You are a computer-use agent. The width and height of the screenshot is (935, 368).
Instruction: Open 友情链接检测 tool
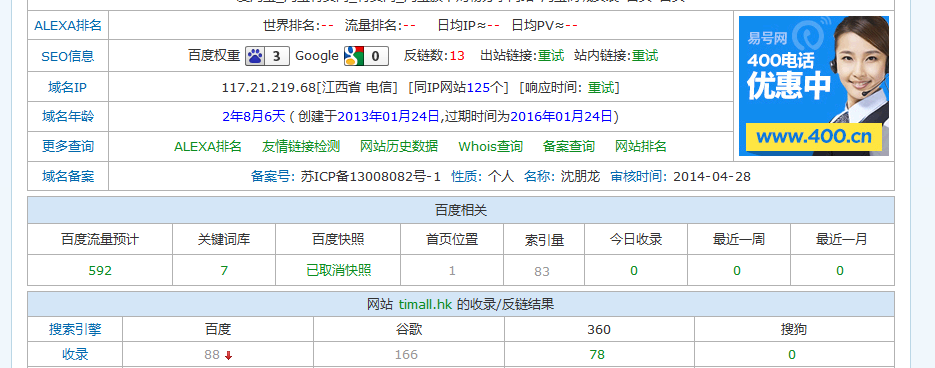point(301,146)
